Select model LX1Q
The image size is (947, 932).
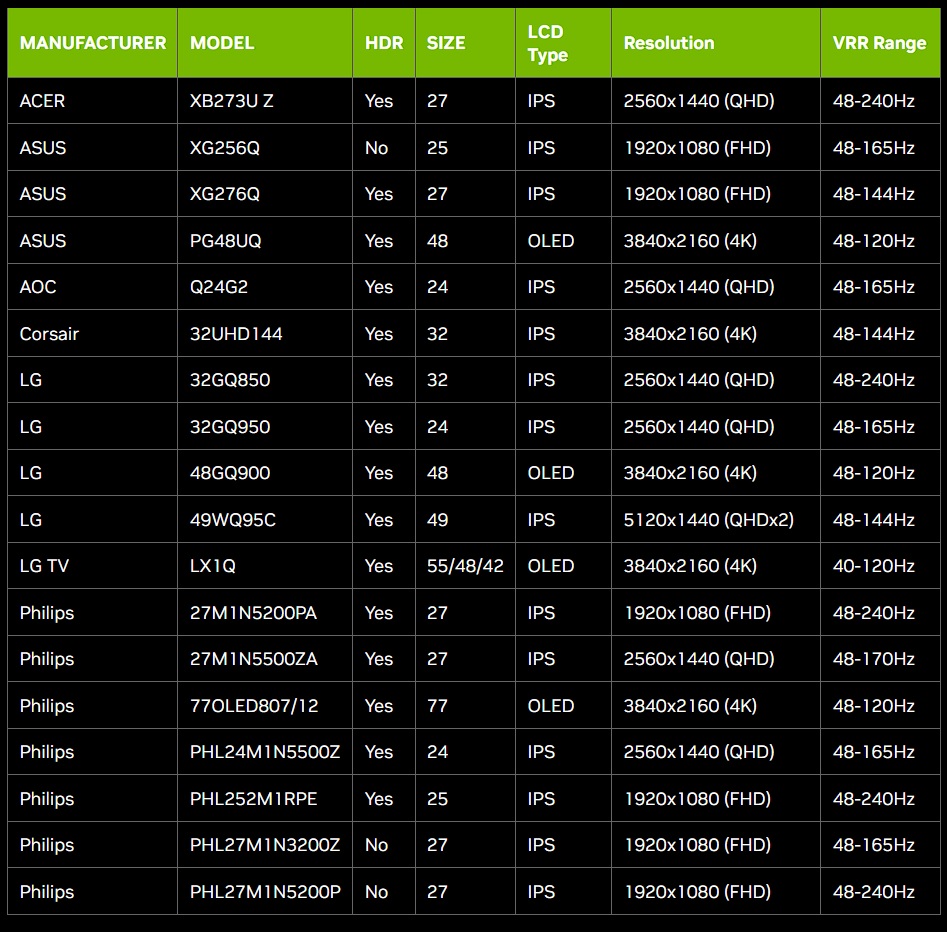click(265, 566)
